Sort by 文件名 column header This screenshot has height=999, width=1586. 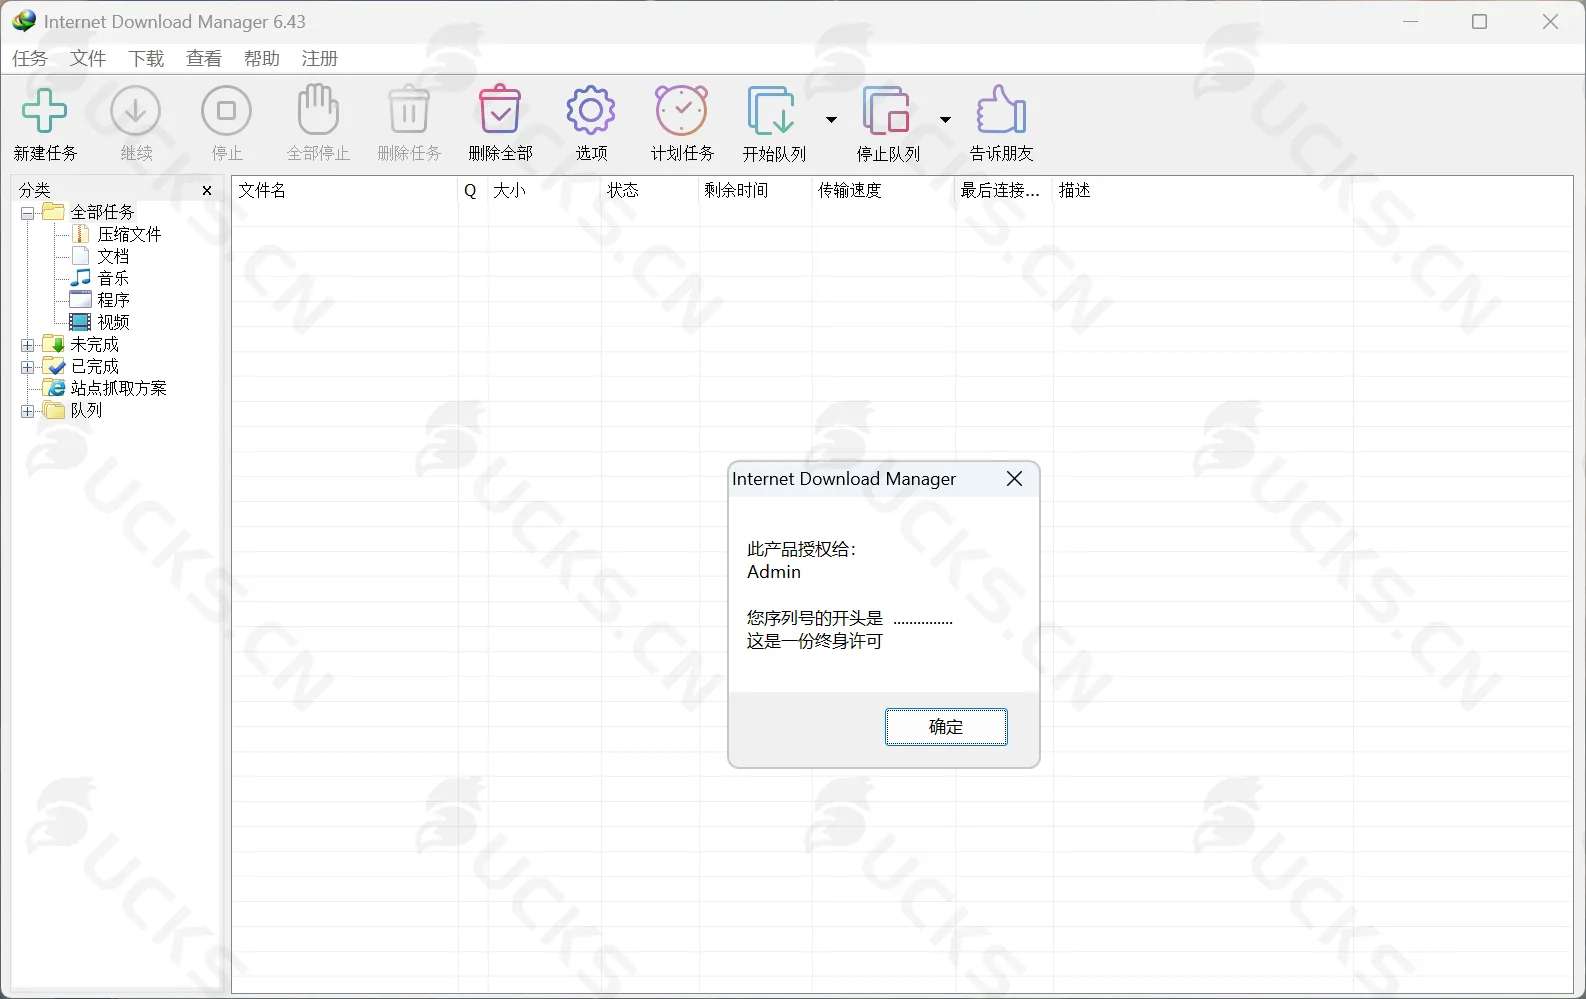point(345,190)
